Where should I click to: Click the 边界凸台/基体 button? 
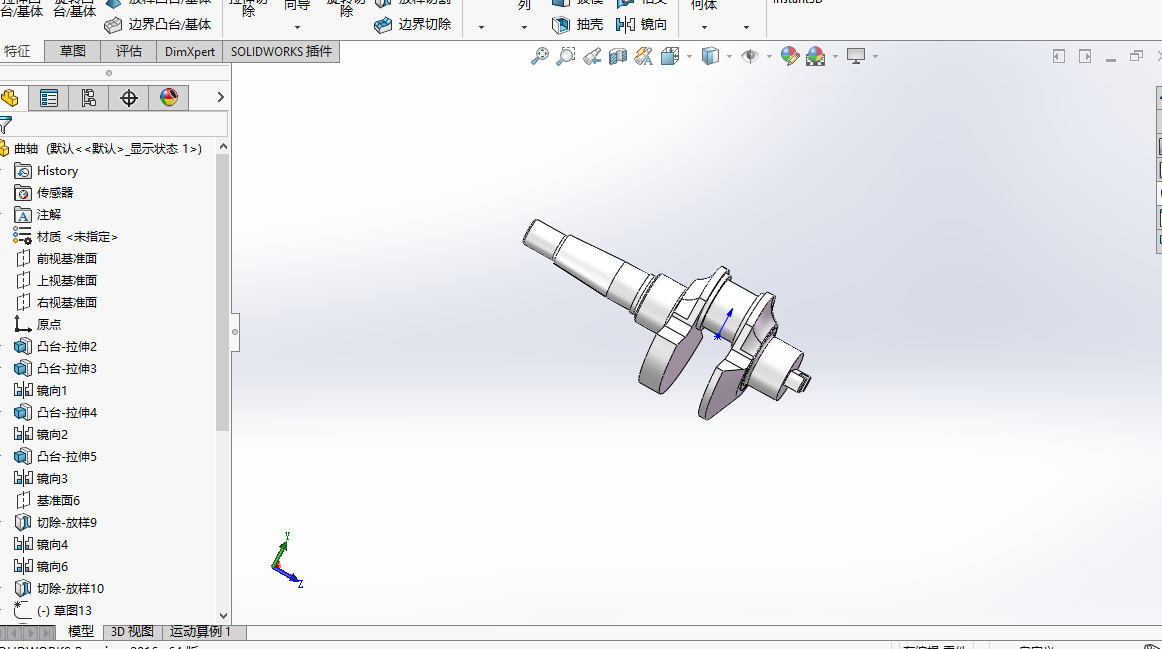(158, 24)
